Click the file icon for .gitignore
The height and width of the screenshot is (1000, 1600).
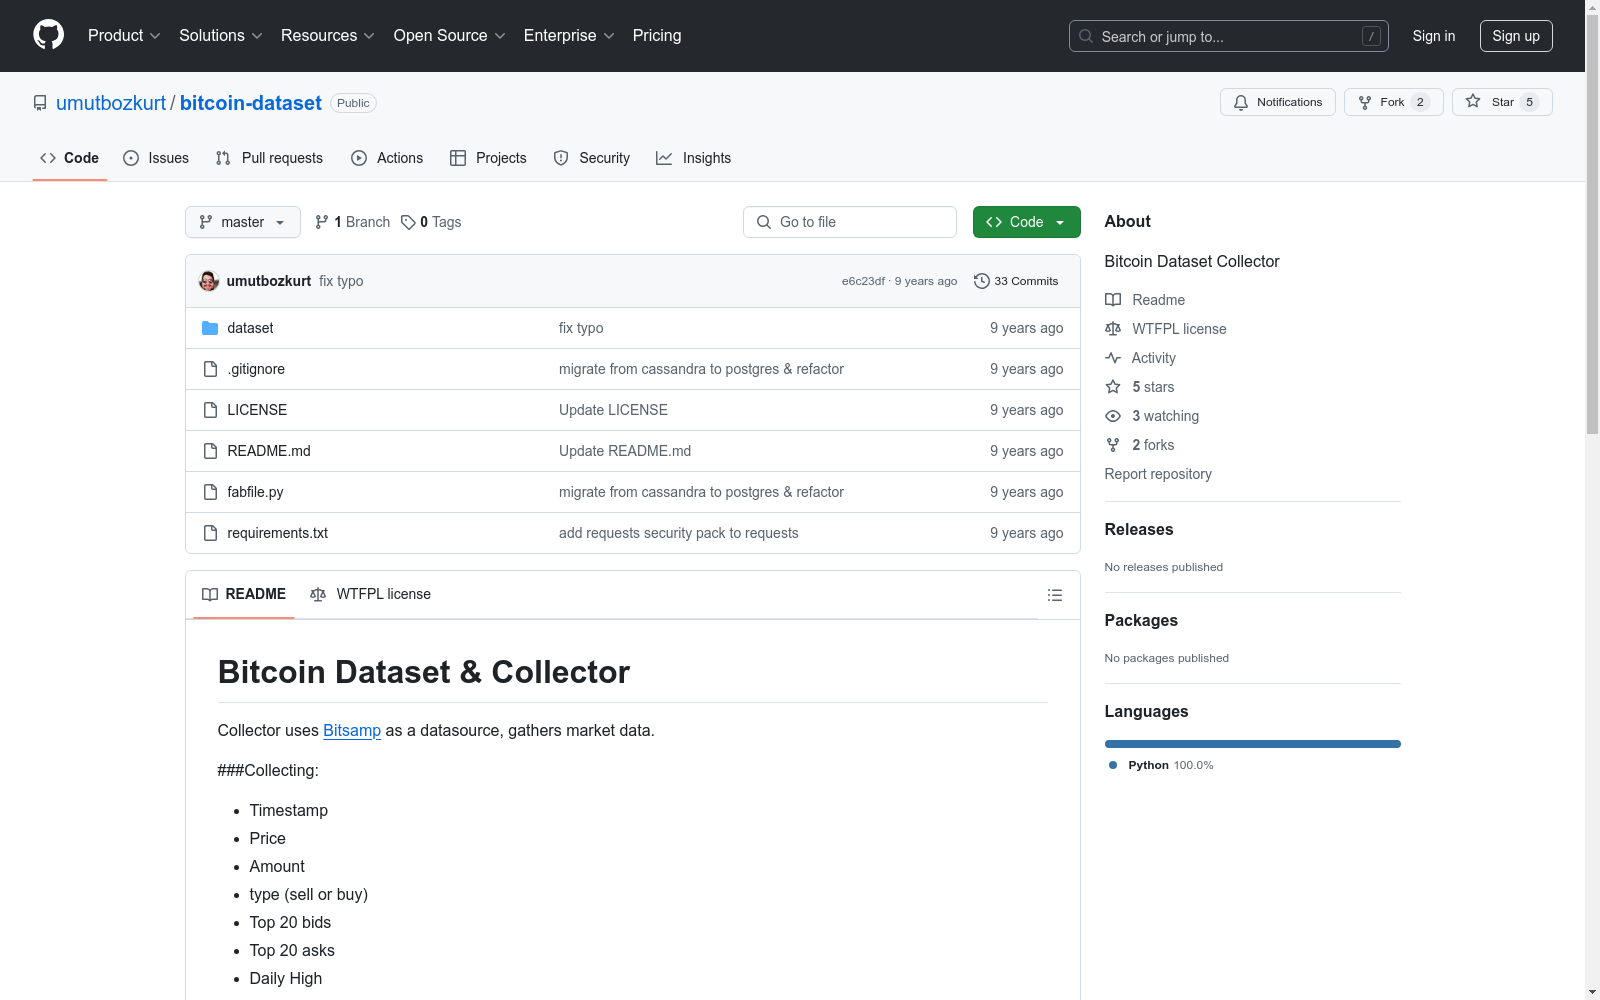click(210, 369)
